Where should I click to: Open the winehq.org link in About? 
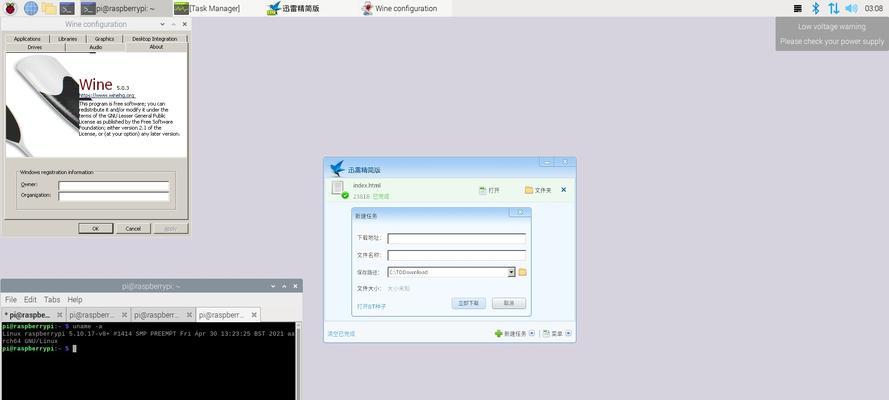107,96
